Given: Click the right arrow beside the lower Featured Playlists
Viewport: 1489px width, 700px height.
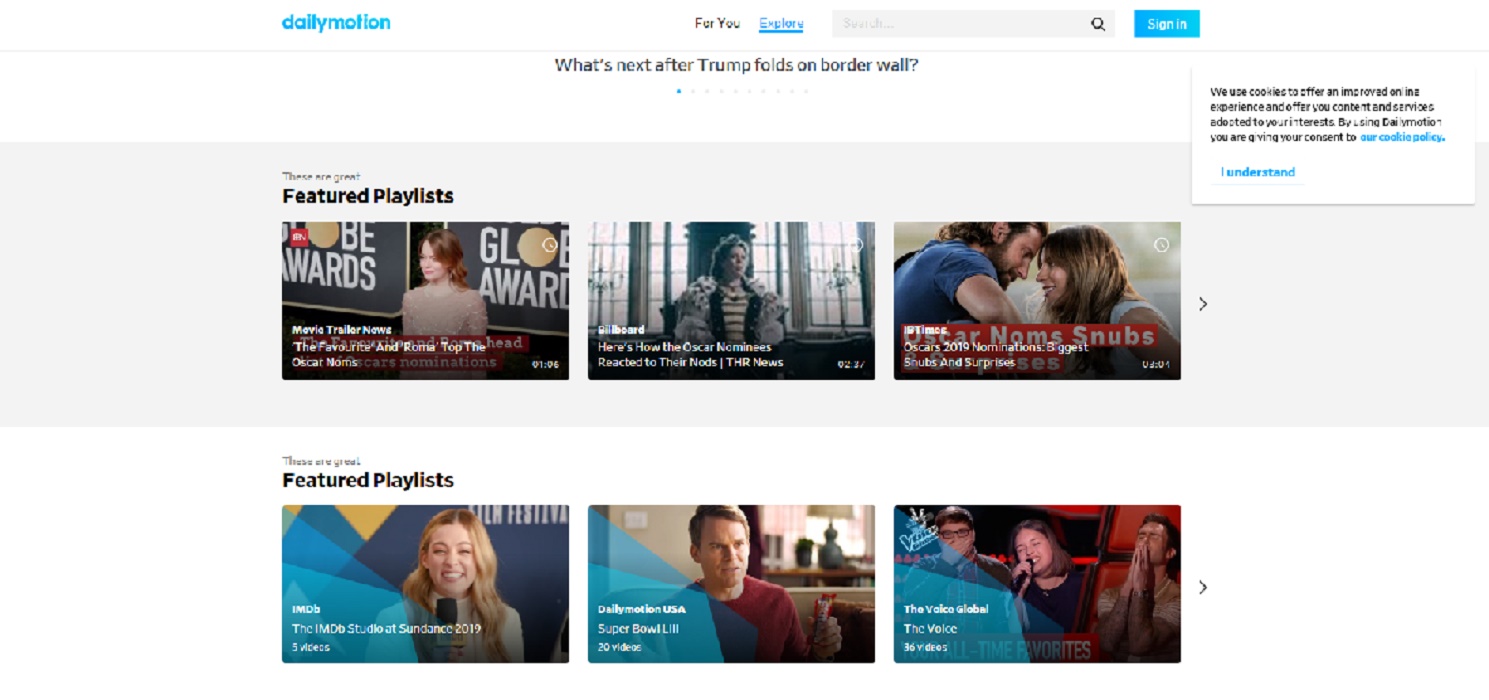Looking at the screenshot, I should click(1202, 587).
